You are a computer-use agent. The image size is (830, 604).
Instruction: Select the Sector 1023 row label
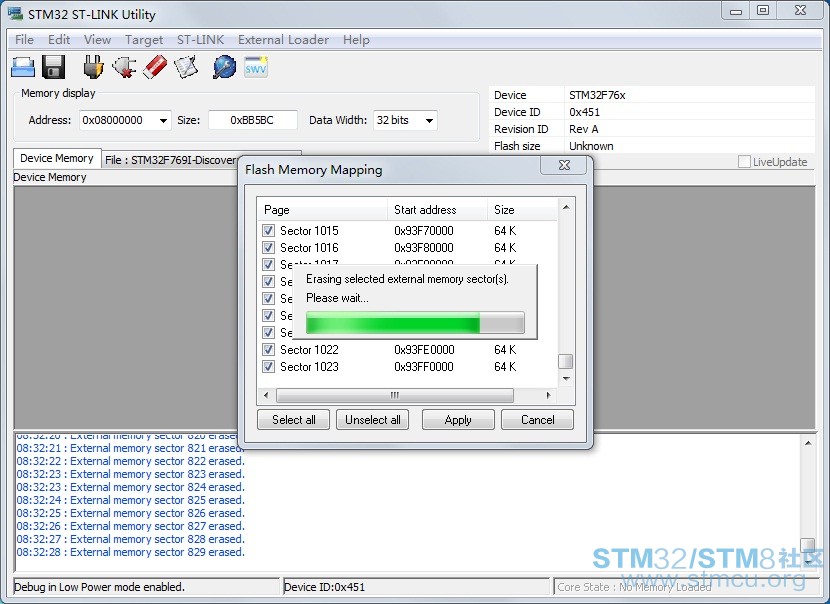[309, 367]
